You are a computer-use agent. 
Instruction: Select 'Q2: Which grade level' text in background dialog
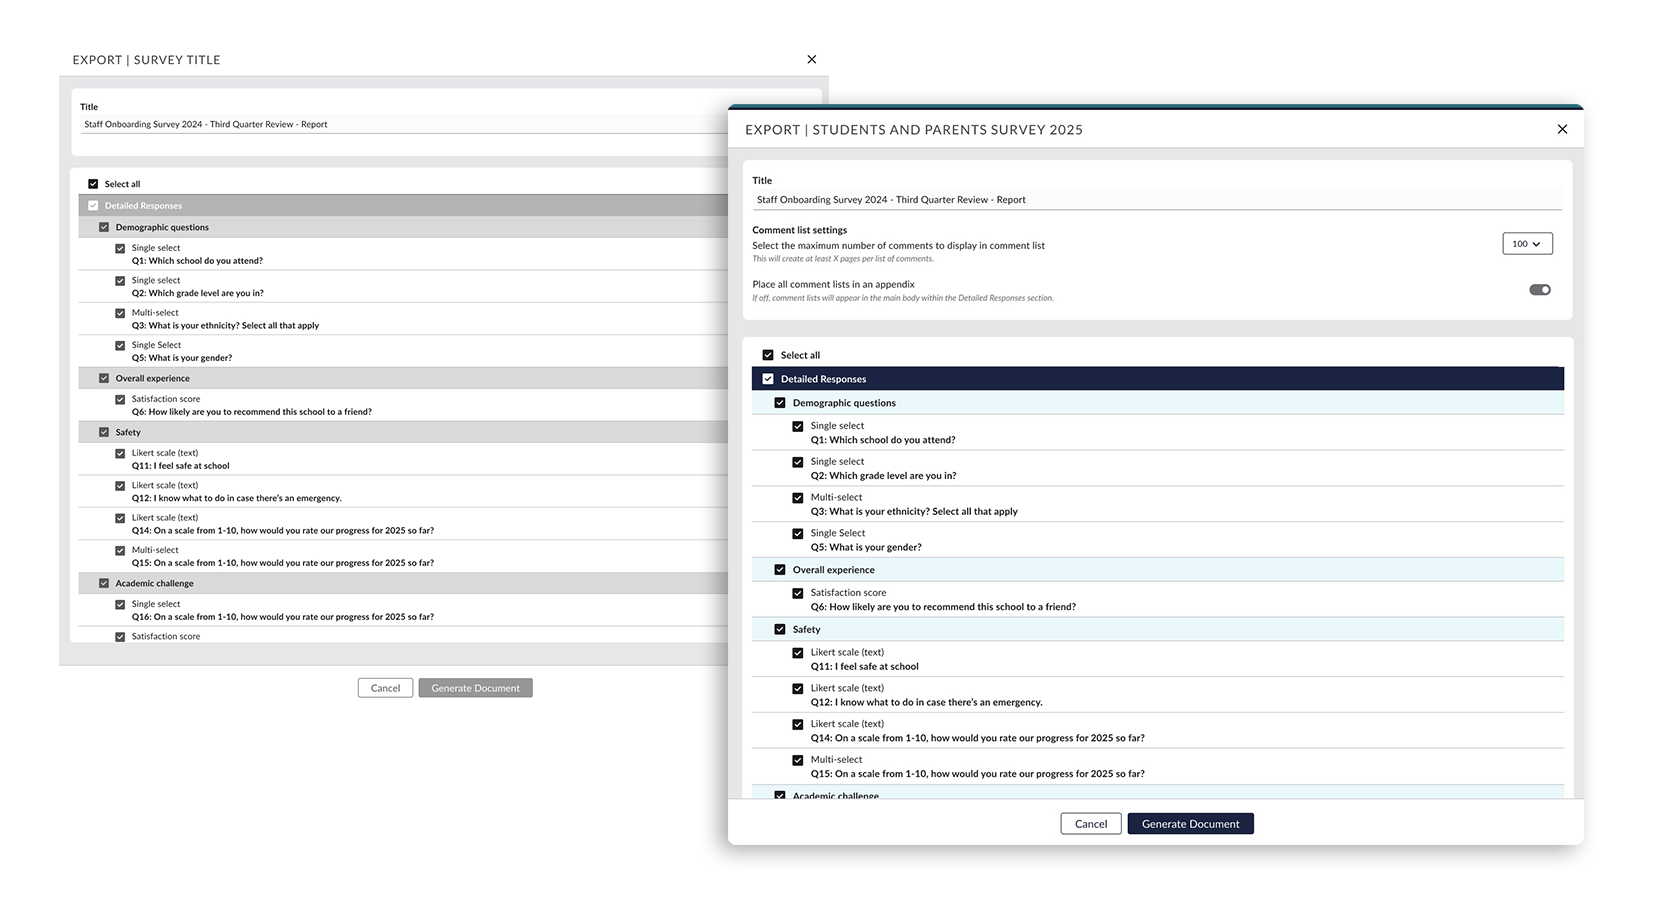coord(197,293)
